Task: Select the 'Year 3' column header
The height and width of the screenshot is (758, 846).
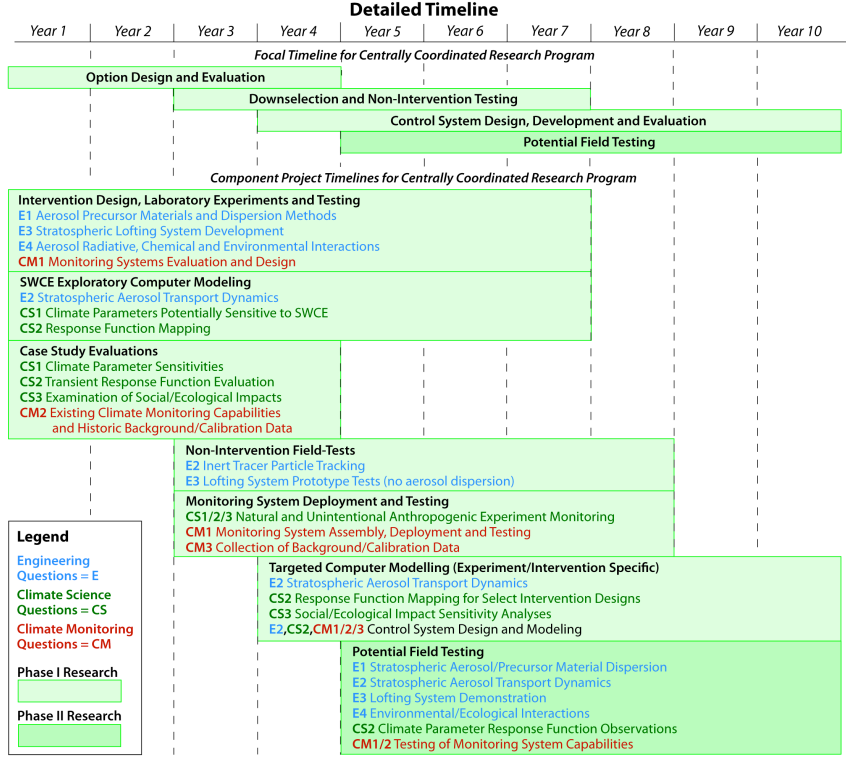Action: coord(216,31)
